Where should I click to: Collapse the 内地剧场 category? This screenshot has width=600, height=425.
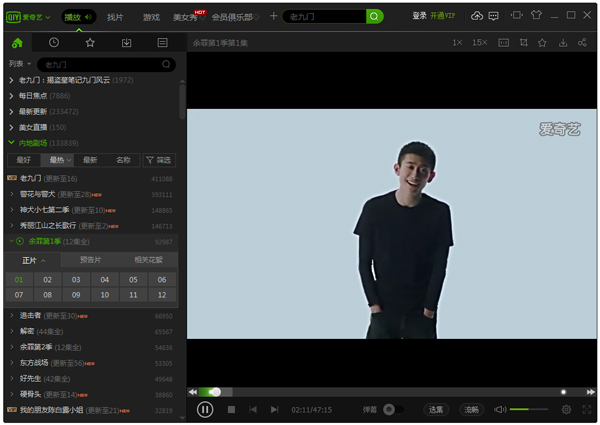coord(11,143)
